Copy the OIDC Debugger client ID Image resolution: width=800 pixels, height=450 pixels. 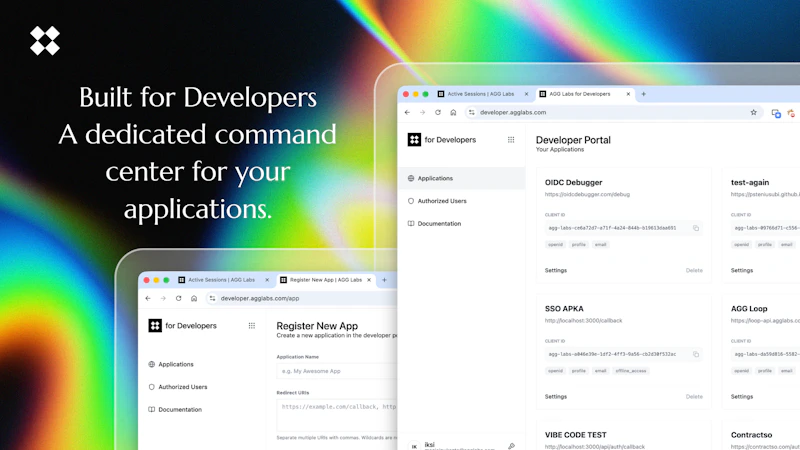[x=696, y=228]
